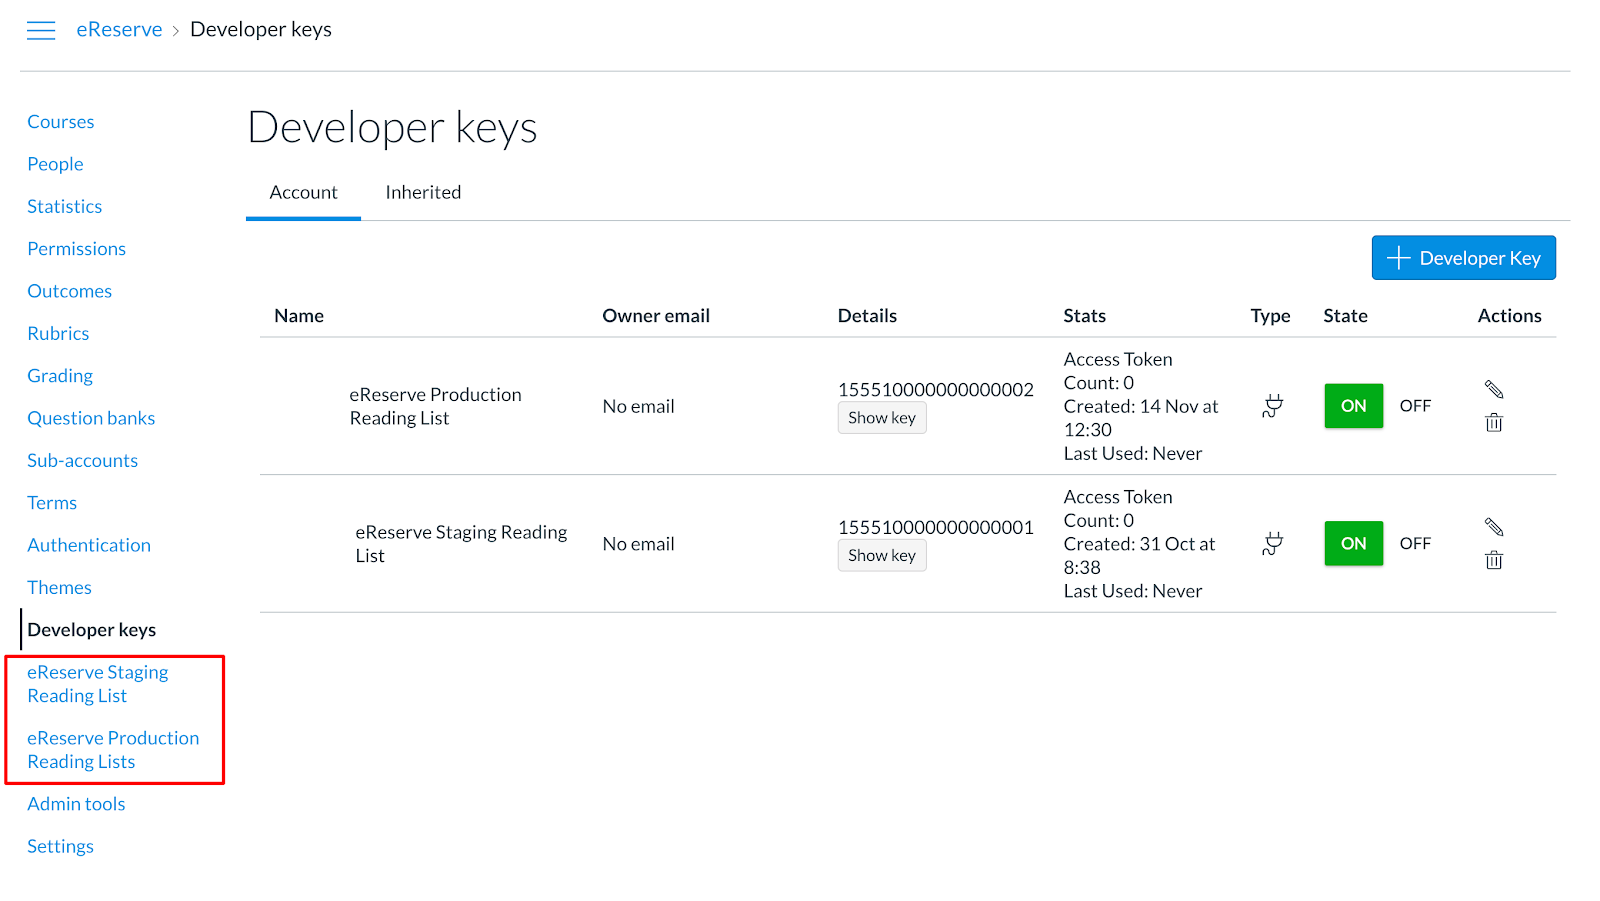
Task: Click the plug type icon for Staging key
Action: (1272, 544)
